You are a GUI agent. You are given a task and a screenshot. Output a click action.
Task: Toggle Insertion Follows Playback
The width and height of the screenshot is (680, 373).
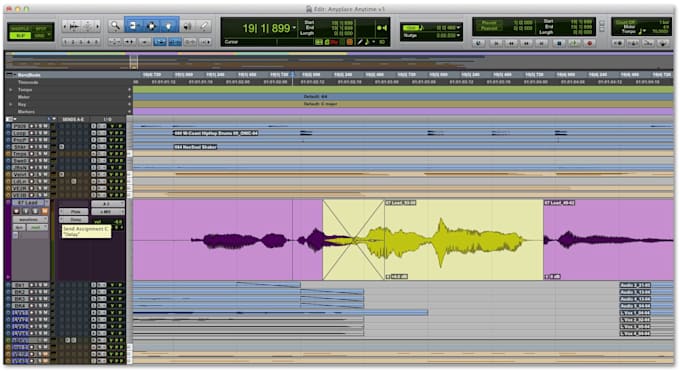[205, 42]
